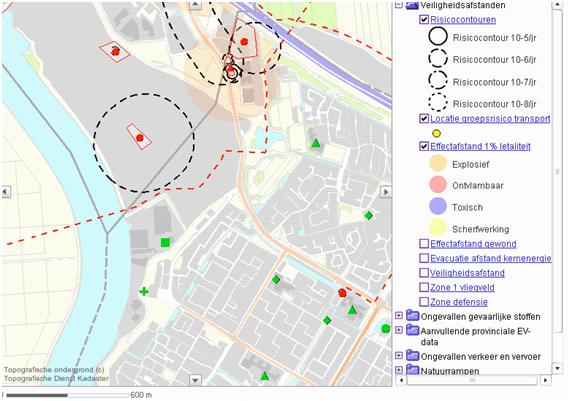The height and width of the screenshot is (401, 571).
Task: Select Ongevallen verkeer en vervoer item
Action: pyautogui.click(x=480, y=357)
